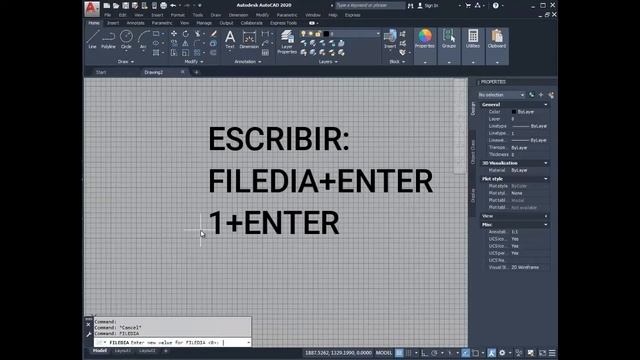640x360 pixels.
Task: Open the File menu
Action: [x=108, y=15]
